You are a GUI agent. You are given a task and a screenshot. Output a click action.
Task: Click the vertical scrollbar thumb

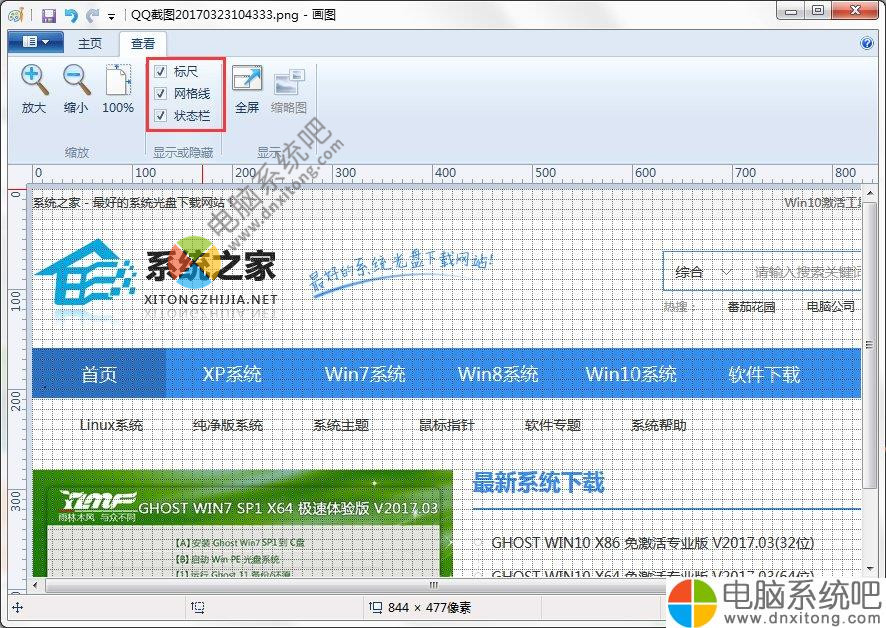point(869,345)
